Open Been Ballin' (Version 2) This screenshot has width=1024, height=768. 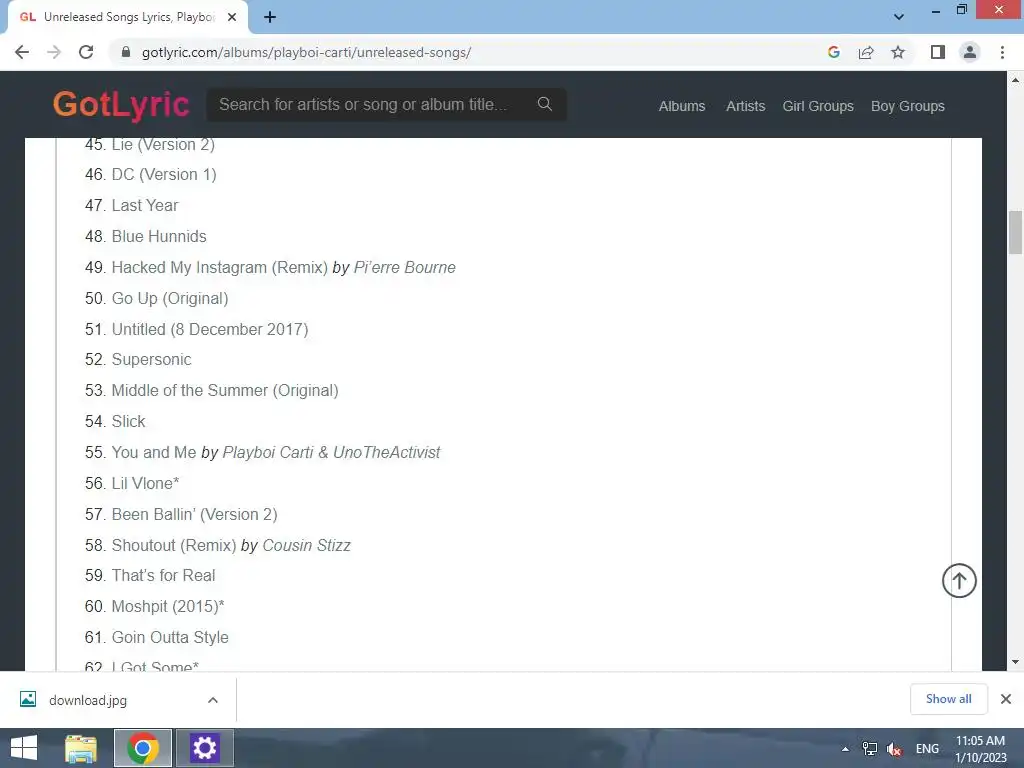pos(195,515)
